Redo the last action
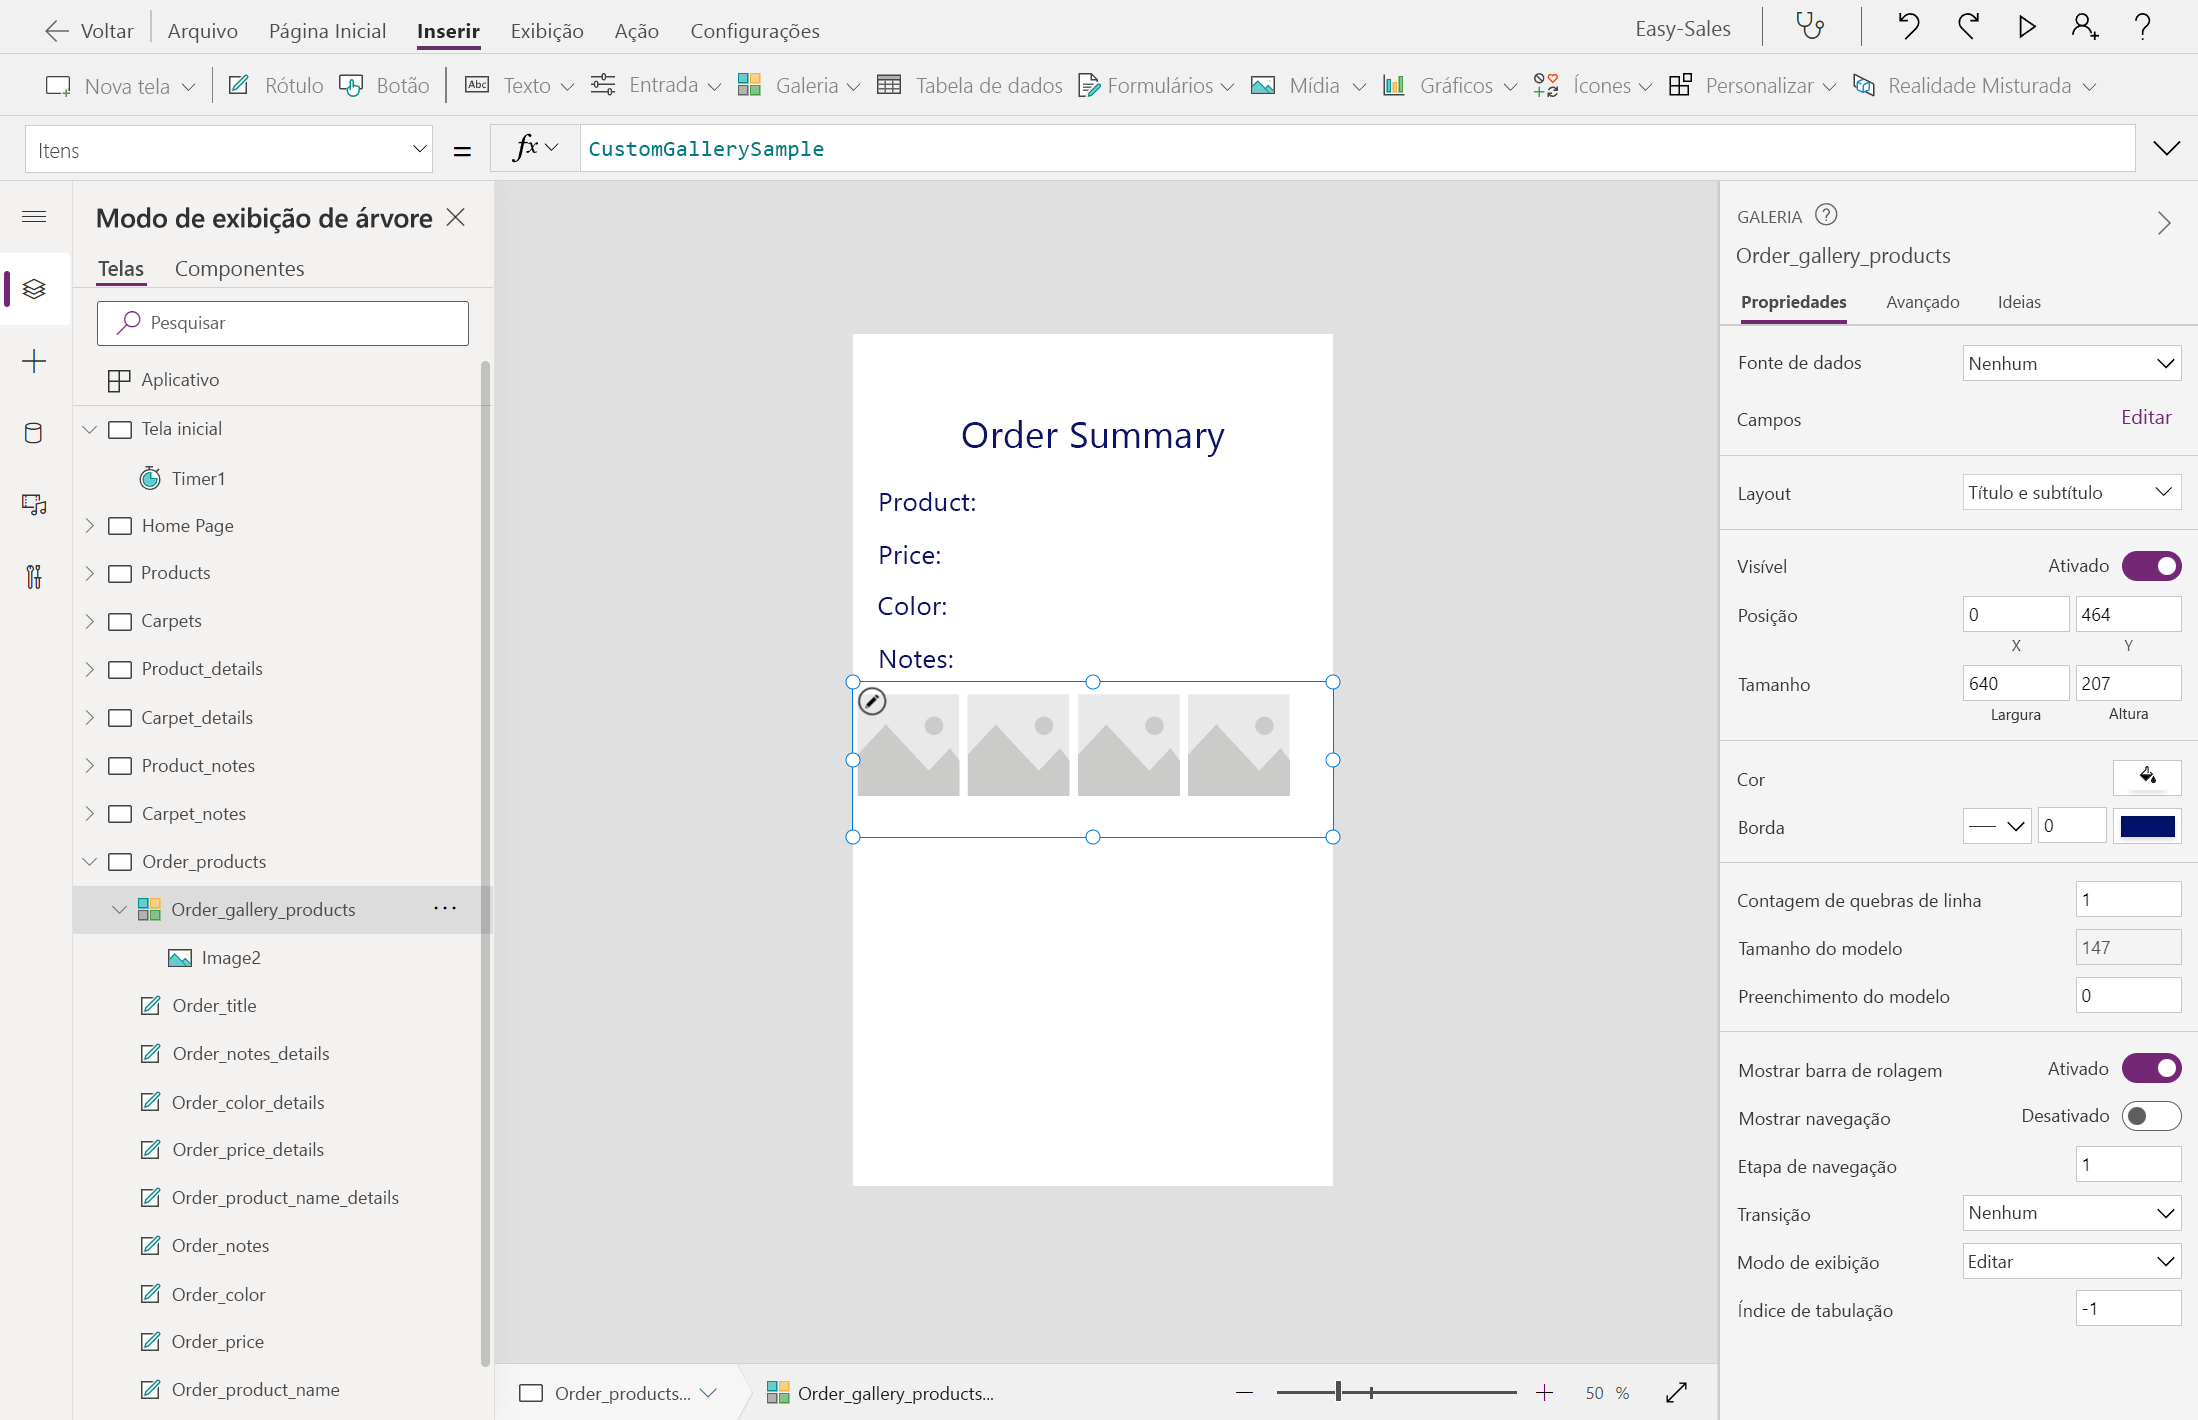Viewport: 2198px width, 1420px height. [1968, 27]
